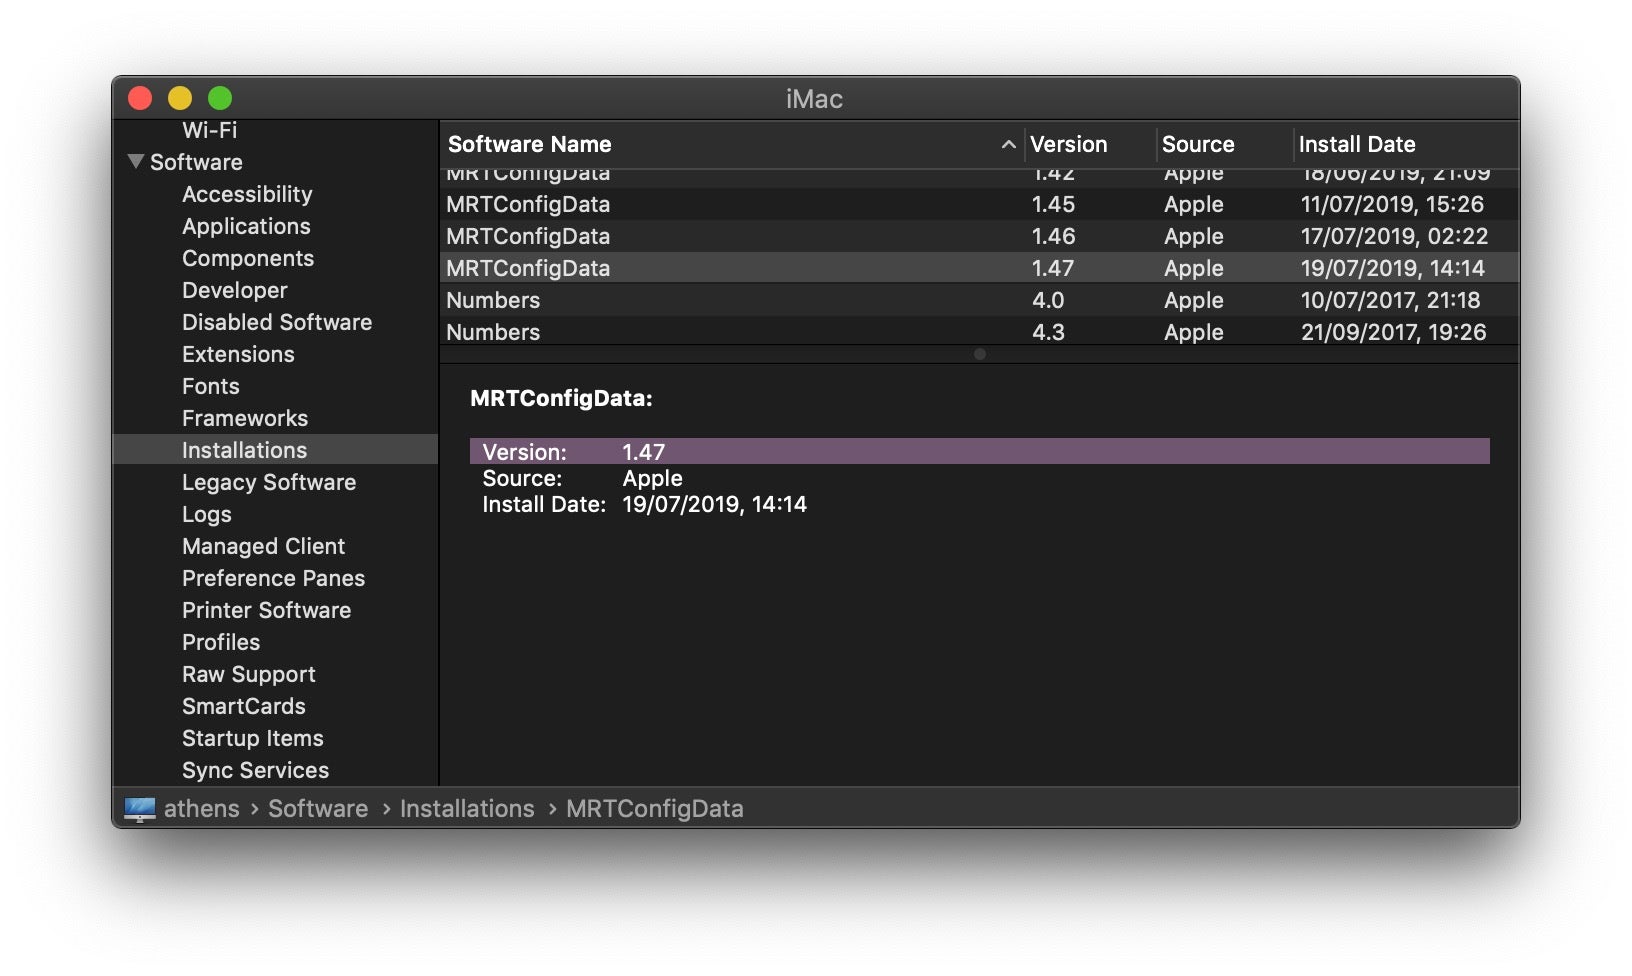Open the Accessibility sidebar item
The image size is (1632, 976).
click(x=247, y=194)
